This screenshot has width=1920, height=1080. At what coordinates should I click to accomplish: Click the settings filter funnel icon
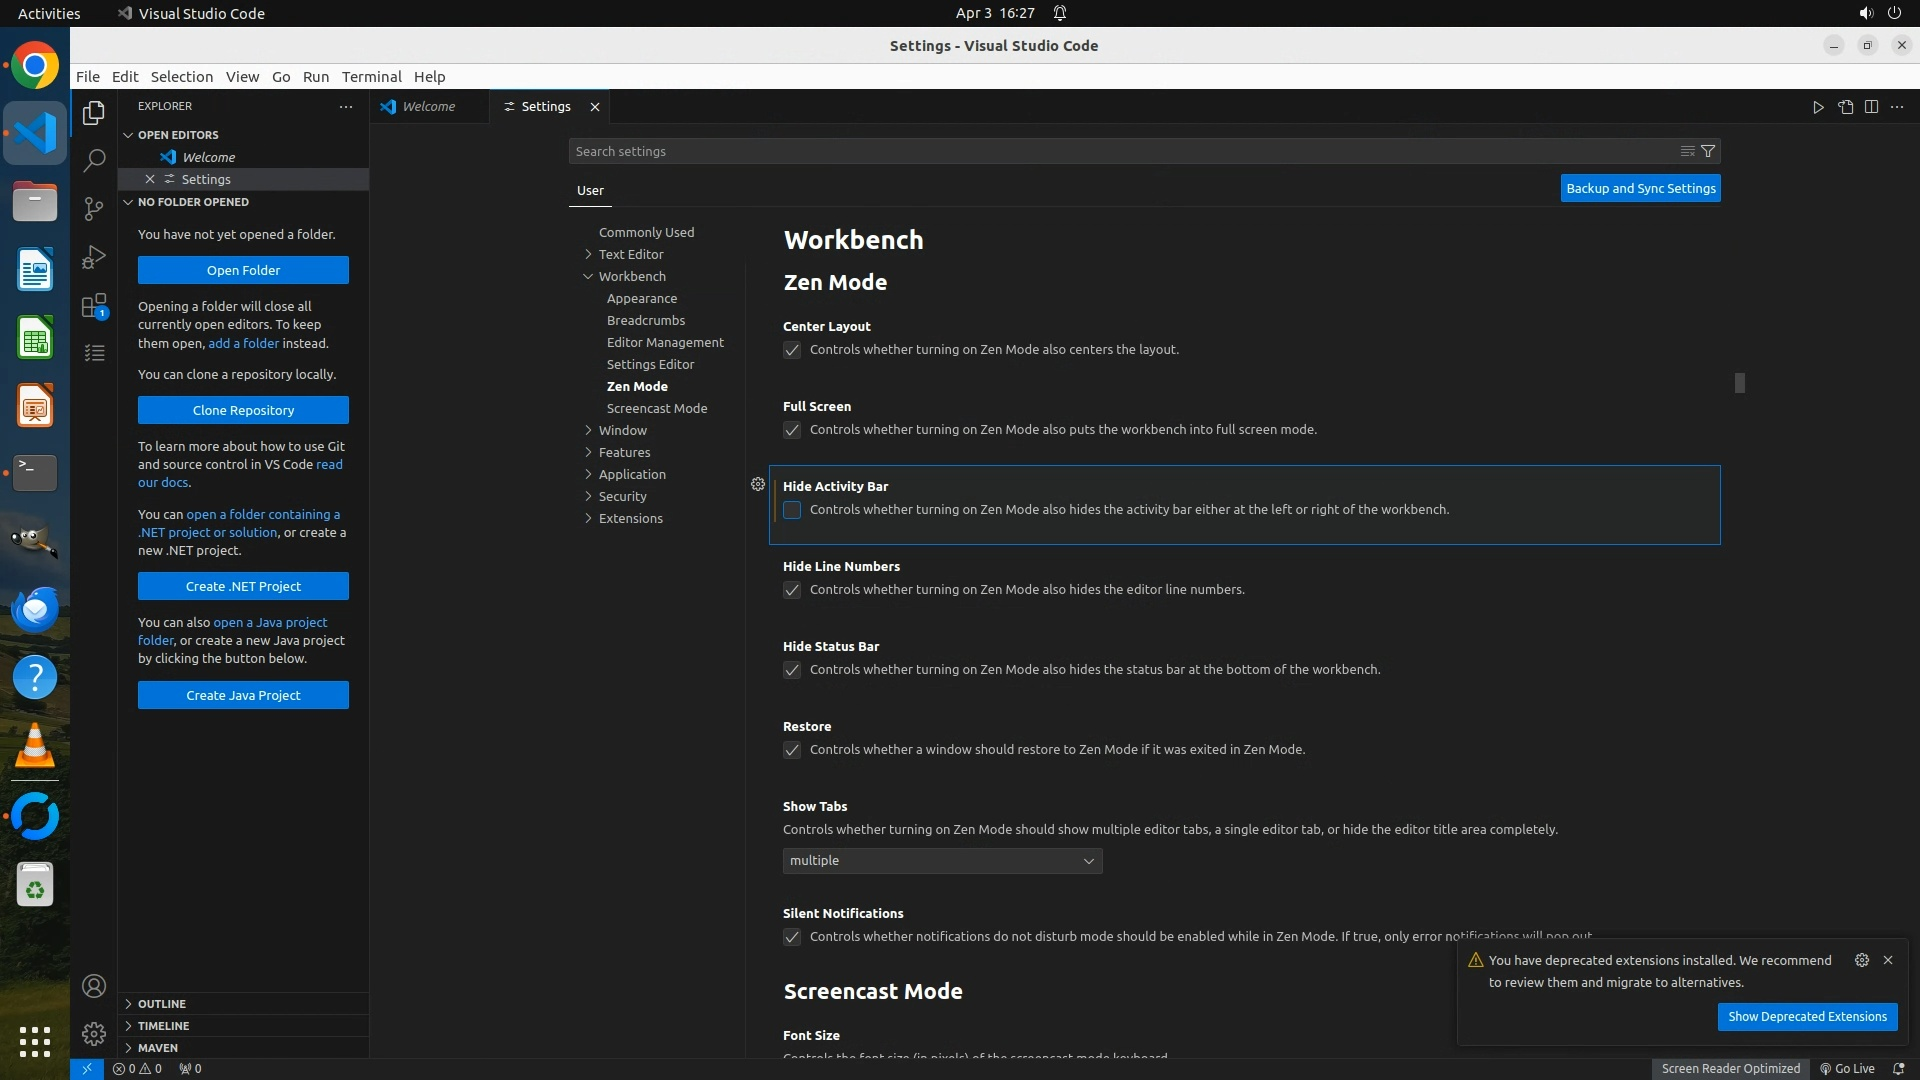click(x=1708, y=151)
